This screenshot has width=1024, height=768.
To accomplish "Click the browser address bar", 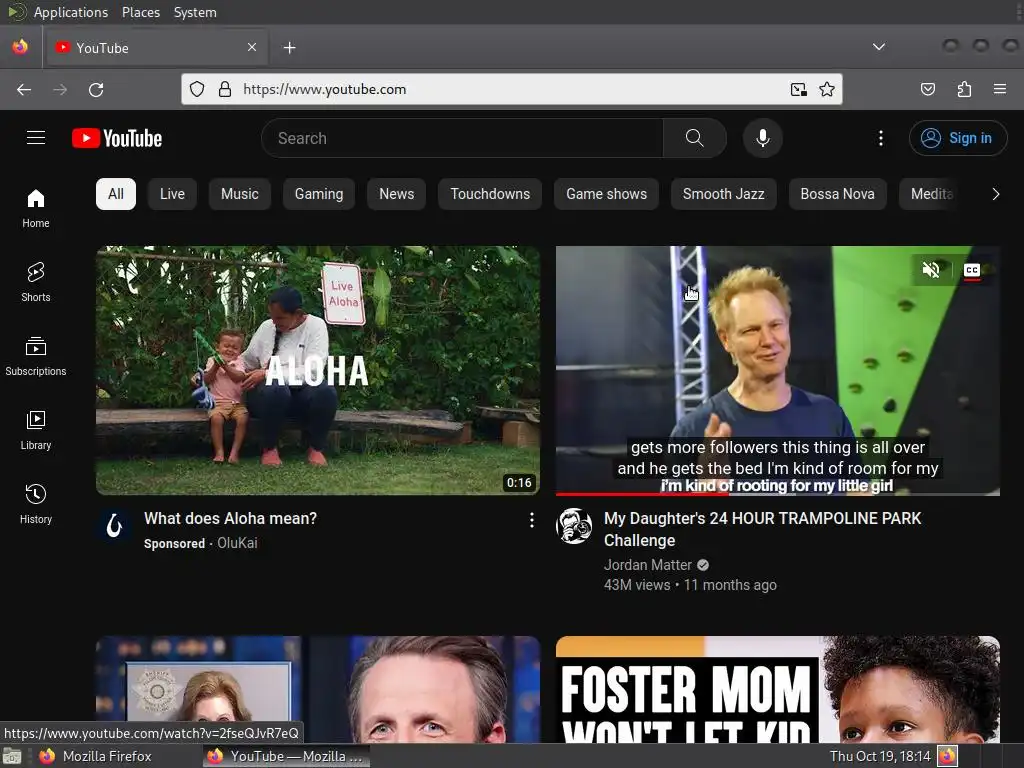I will coord(509,89).
